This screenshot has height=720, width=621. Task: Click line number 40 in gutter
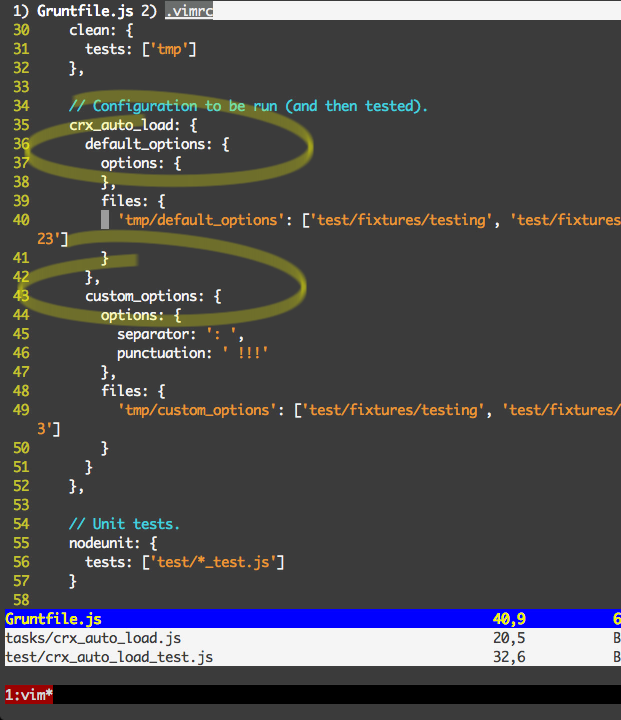point(21,219)
